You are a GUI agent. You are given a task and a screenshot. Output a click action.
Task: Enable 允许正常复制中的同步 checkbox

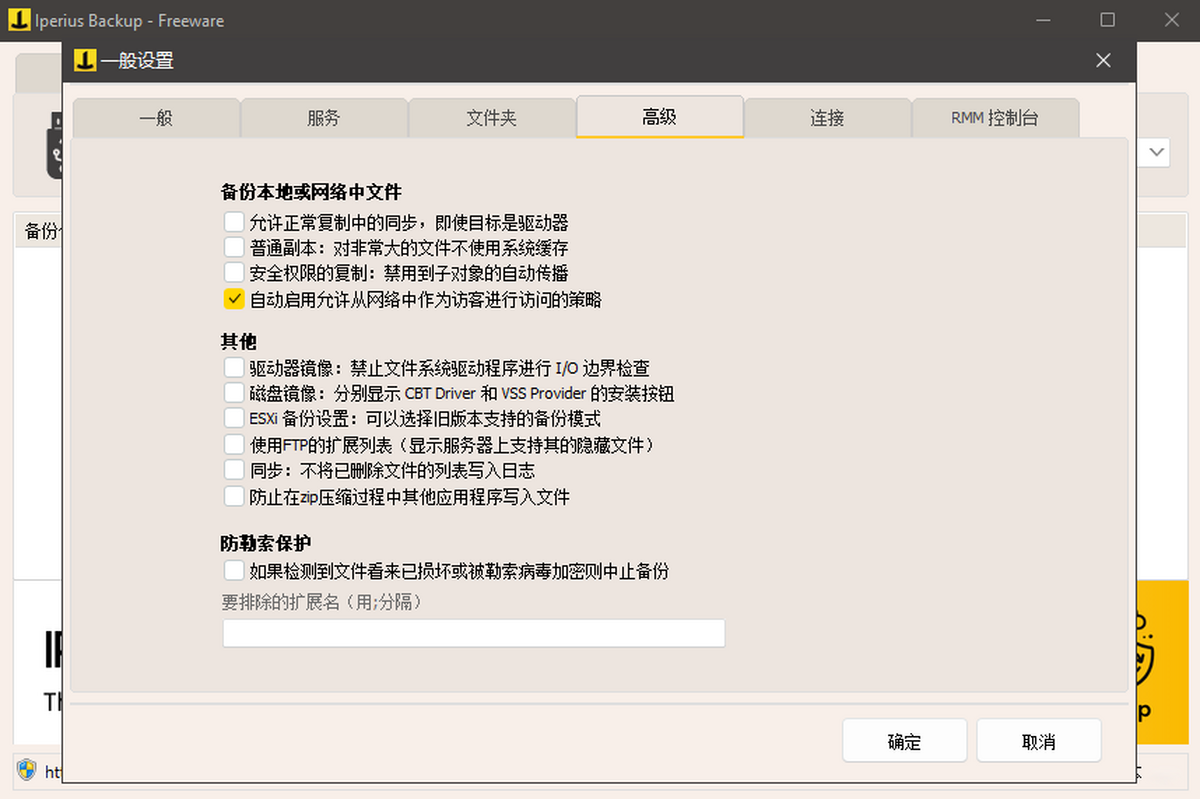[x=234, y=222]
